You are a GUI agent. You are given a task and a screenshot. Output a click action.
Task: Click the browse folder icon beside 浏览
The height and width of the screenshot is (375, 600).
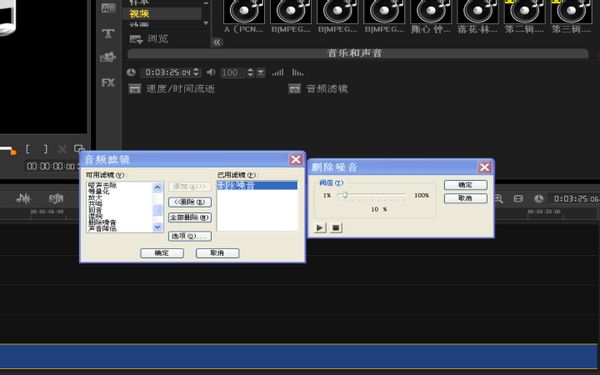pyautogui.click(x=136, y=39)
